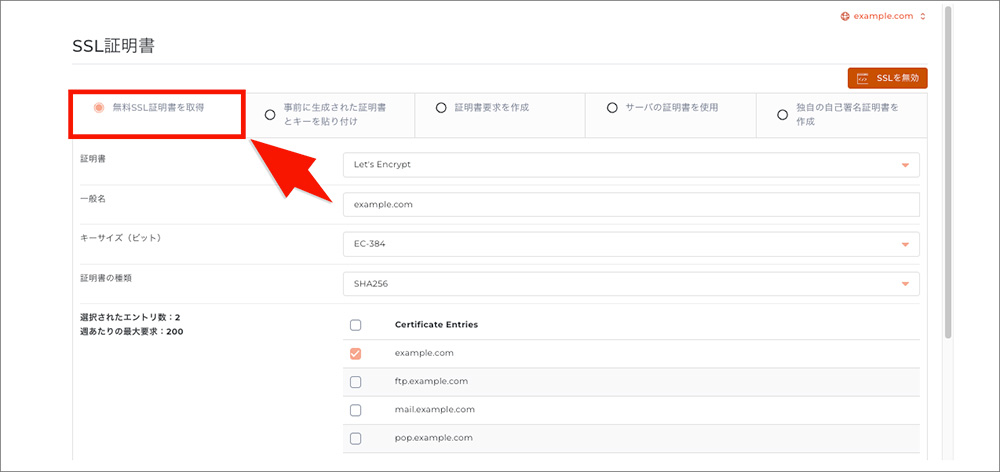Open the example.com domain switcher arrows
This screenshot has height=472, width=1000.
(923, 16)
